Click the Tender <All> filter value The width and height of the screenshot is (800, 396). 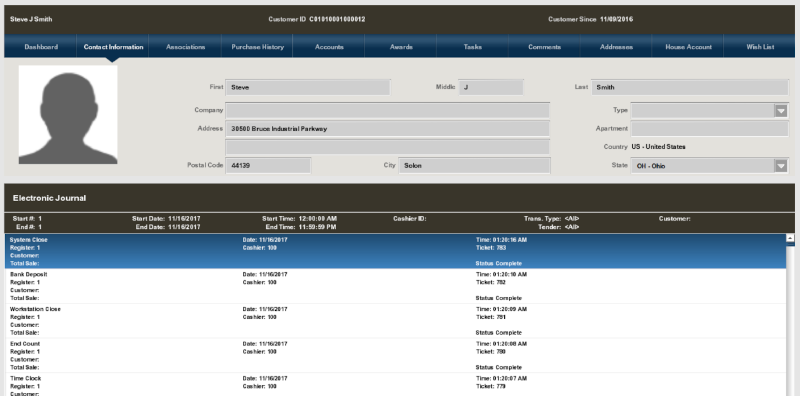[572, 227]
